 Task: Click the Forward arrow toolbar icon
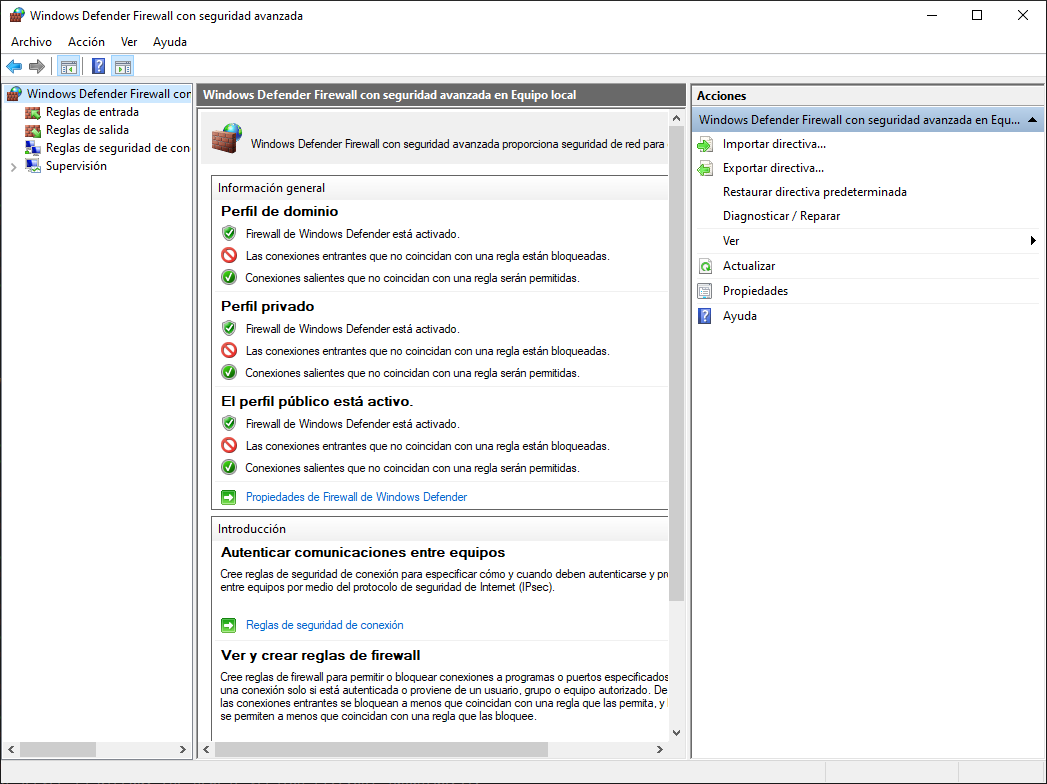(37, 66)
